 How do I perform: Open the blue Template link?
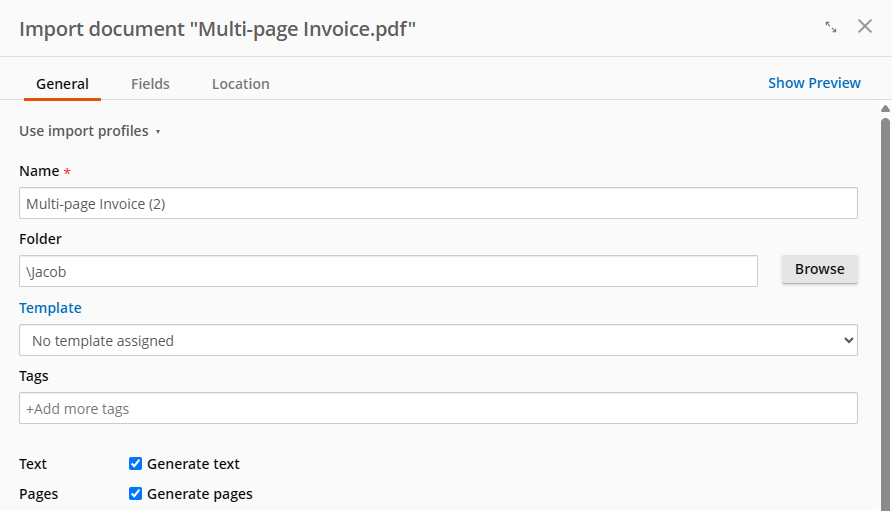click(50, 308)
